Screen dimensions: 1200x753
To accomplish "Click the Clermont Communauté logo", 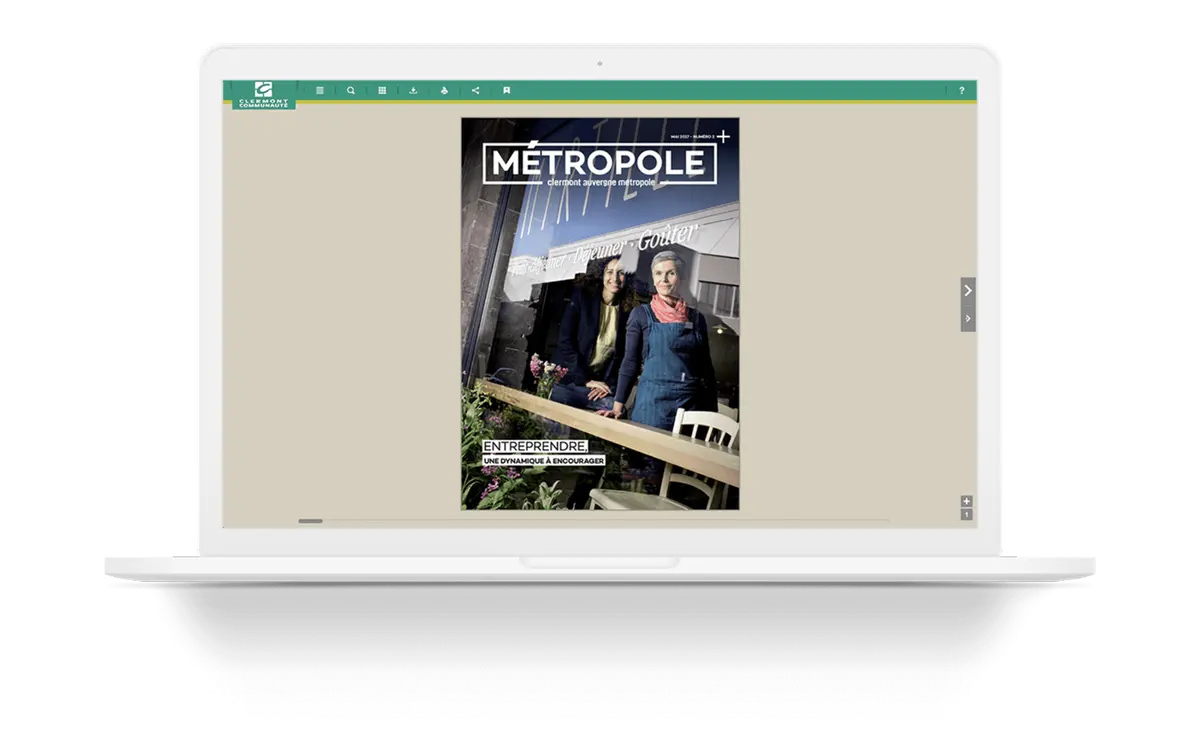I will point(263,95).
